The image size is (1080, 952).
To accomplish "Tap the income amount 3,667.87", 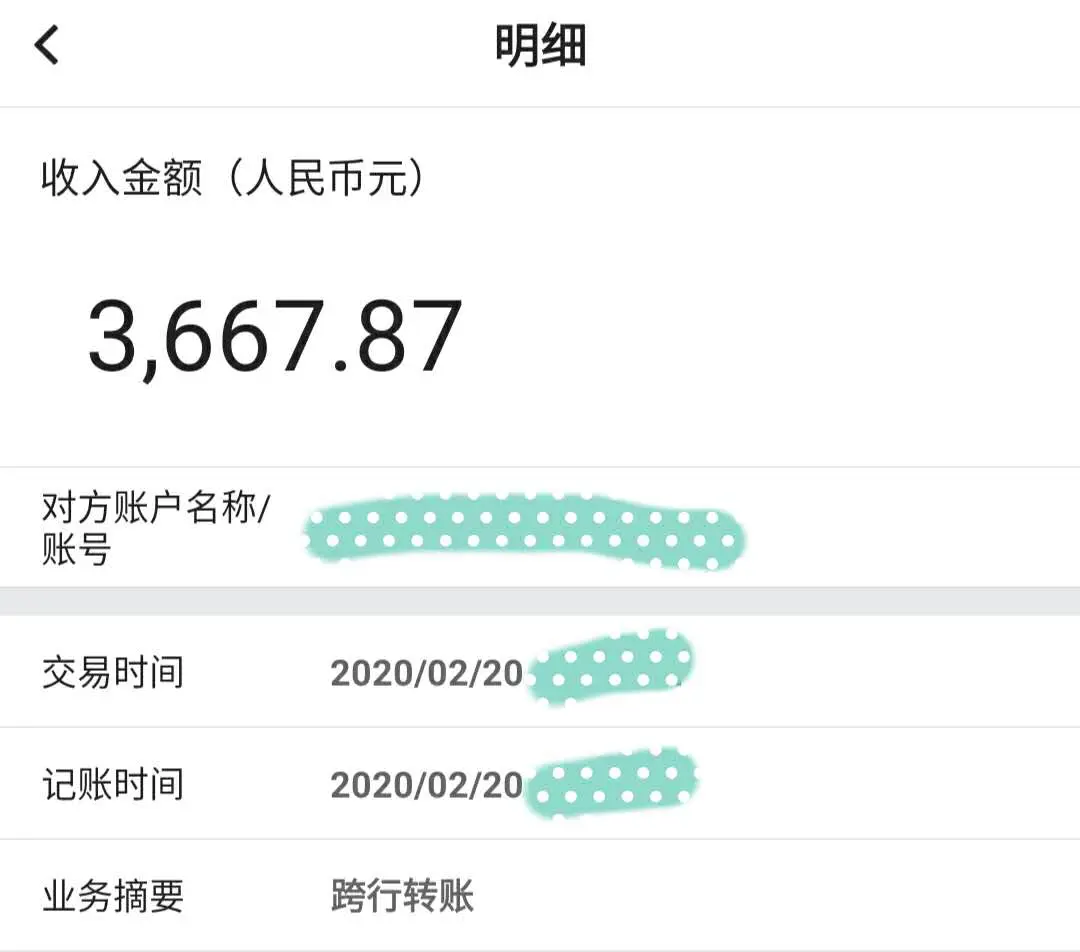I will click(x=275, y=338).
